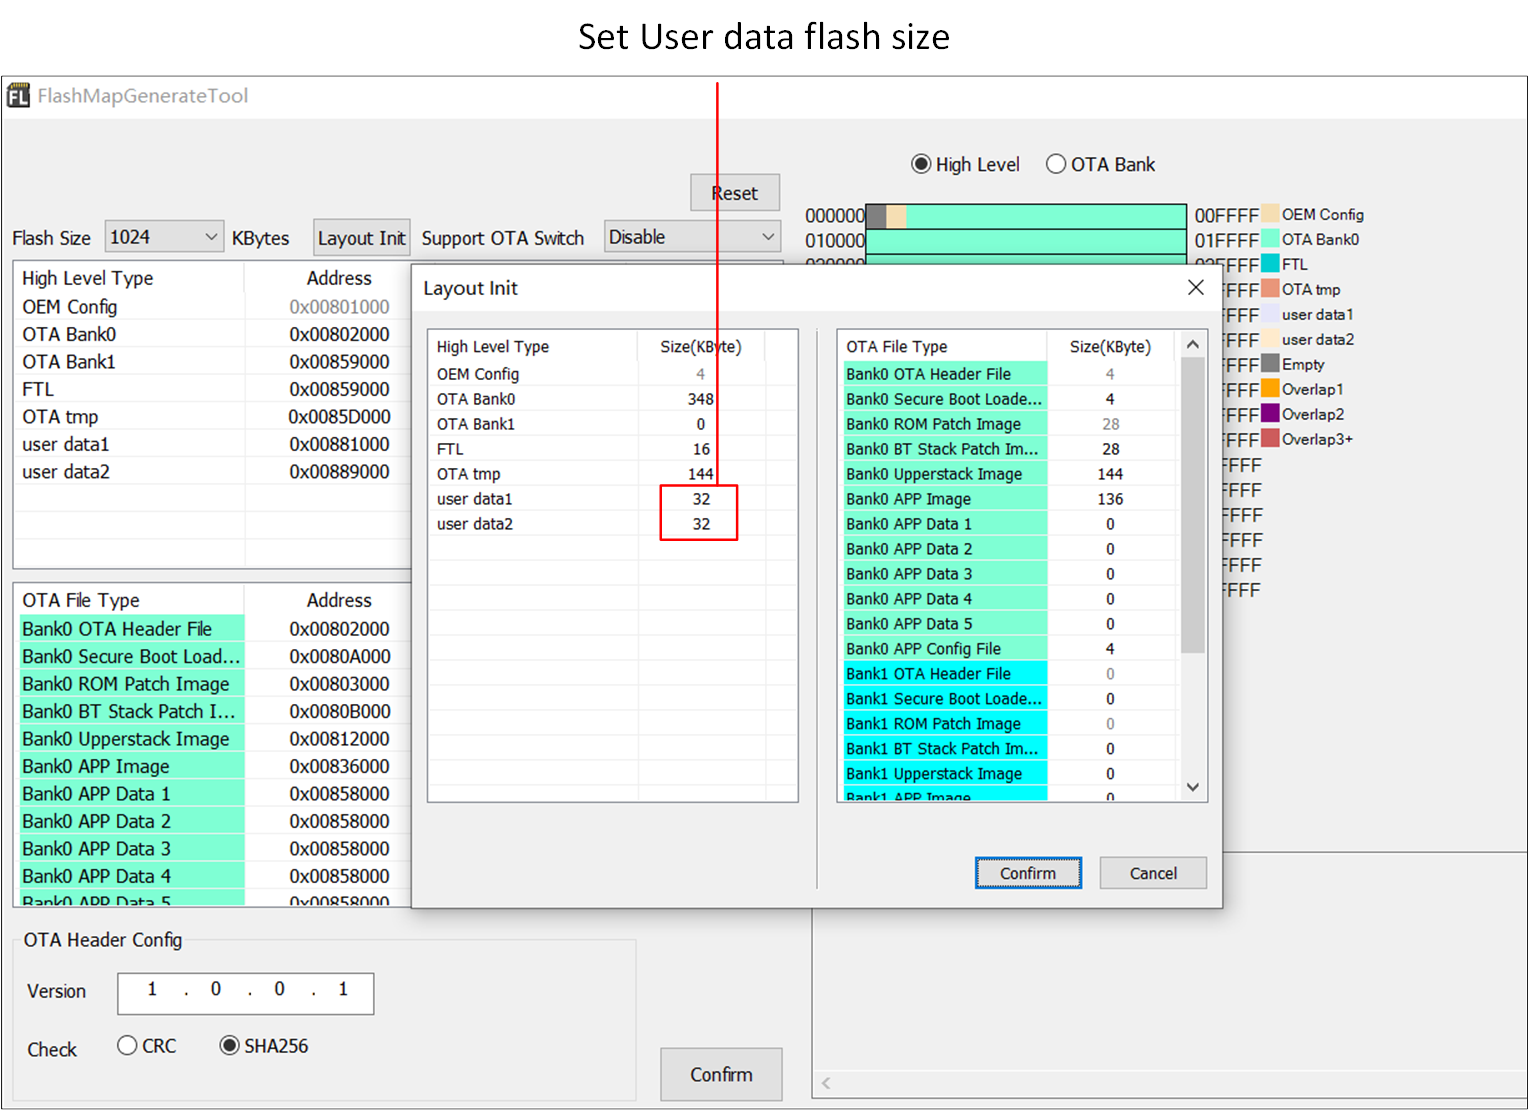
Task: Click Bank0 APP Image address 0x00836000
Action: click(x=339, y=766)
